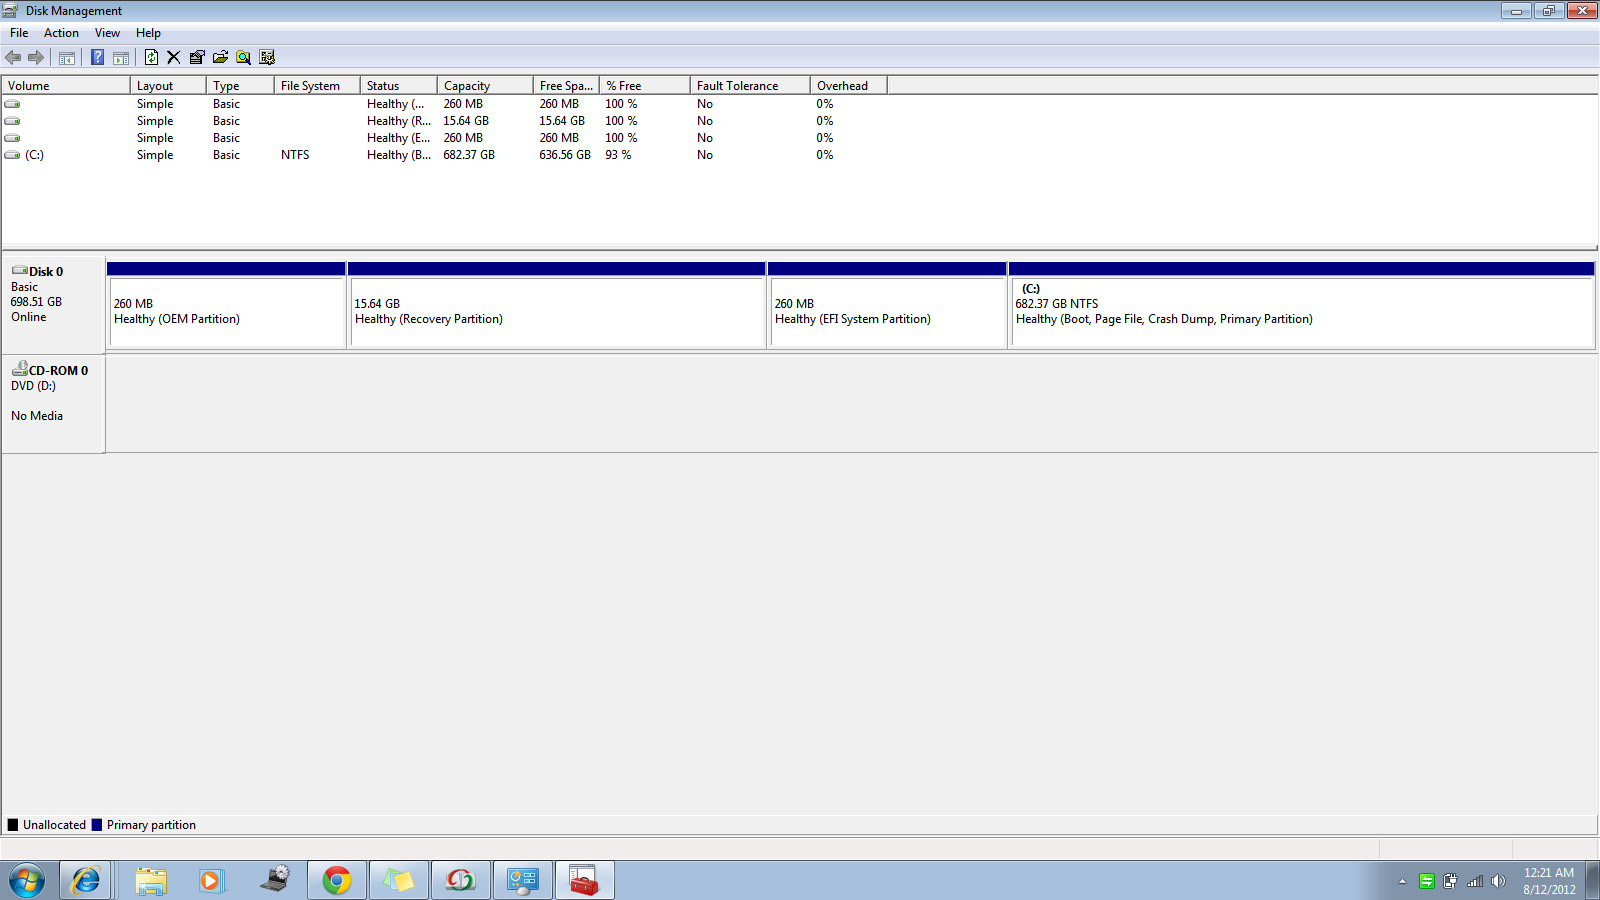Click the power plug battery tray icon

point(1450,881)
